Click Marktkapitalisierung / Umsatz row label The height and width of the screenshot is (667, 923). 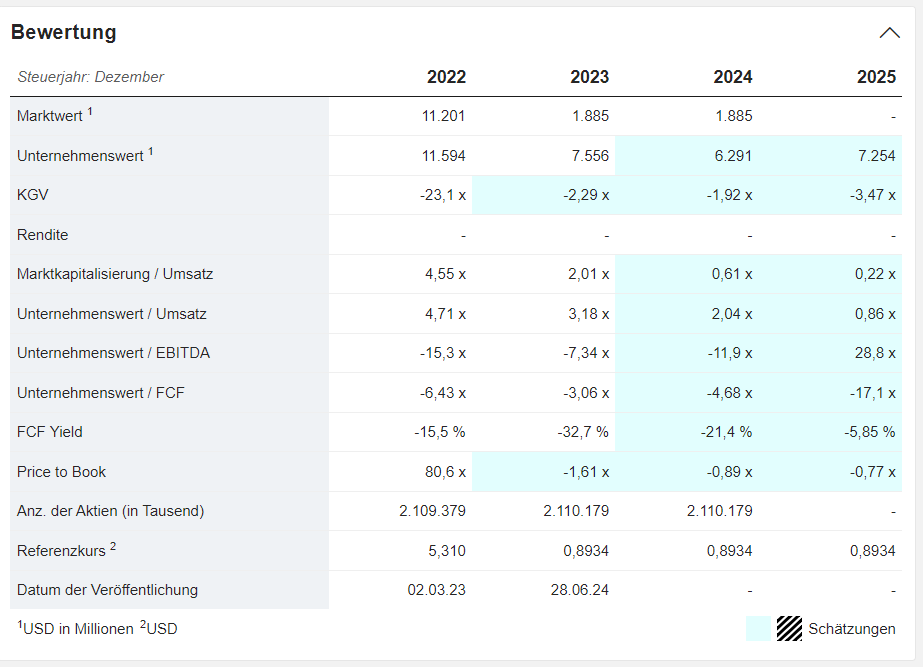coord(115,274)
